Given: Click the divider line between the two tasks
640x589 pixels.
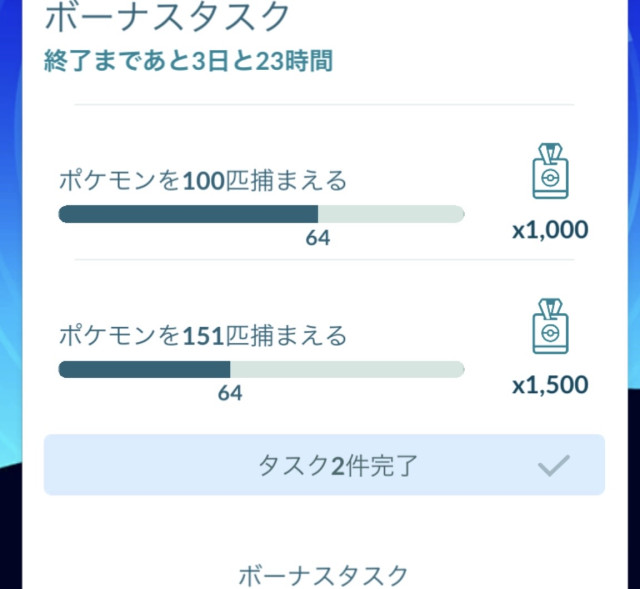Looking at the screenshot, I should tap(321, 260).
